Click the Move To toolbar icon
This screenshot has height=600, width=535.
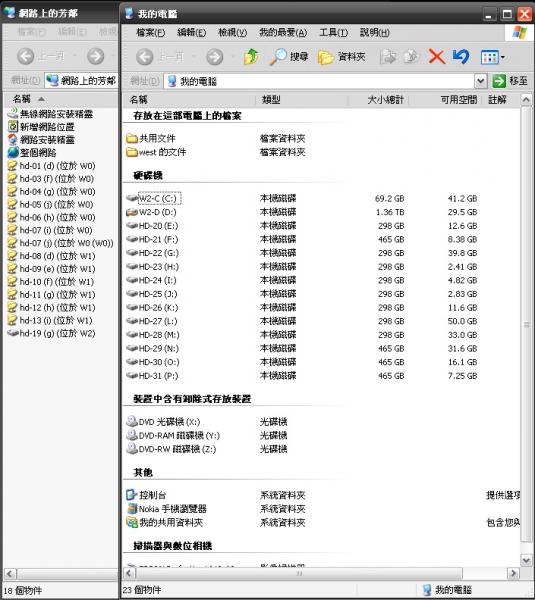tap(388, 57)
